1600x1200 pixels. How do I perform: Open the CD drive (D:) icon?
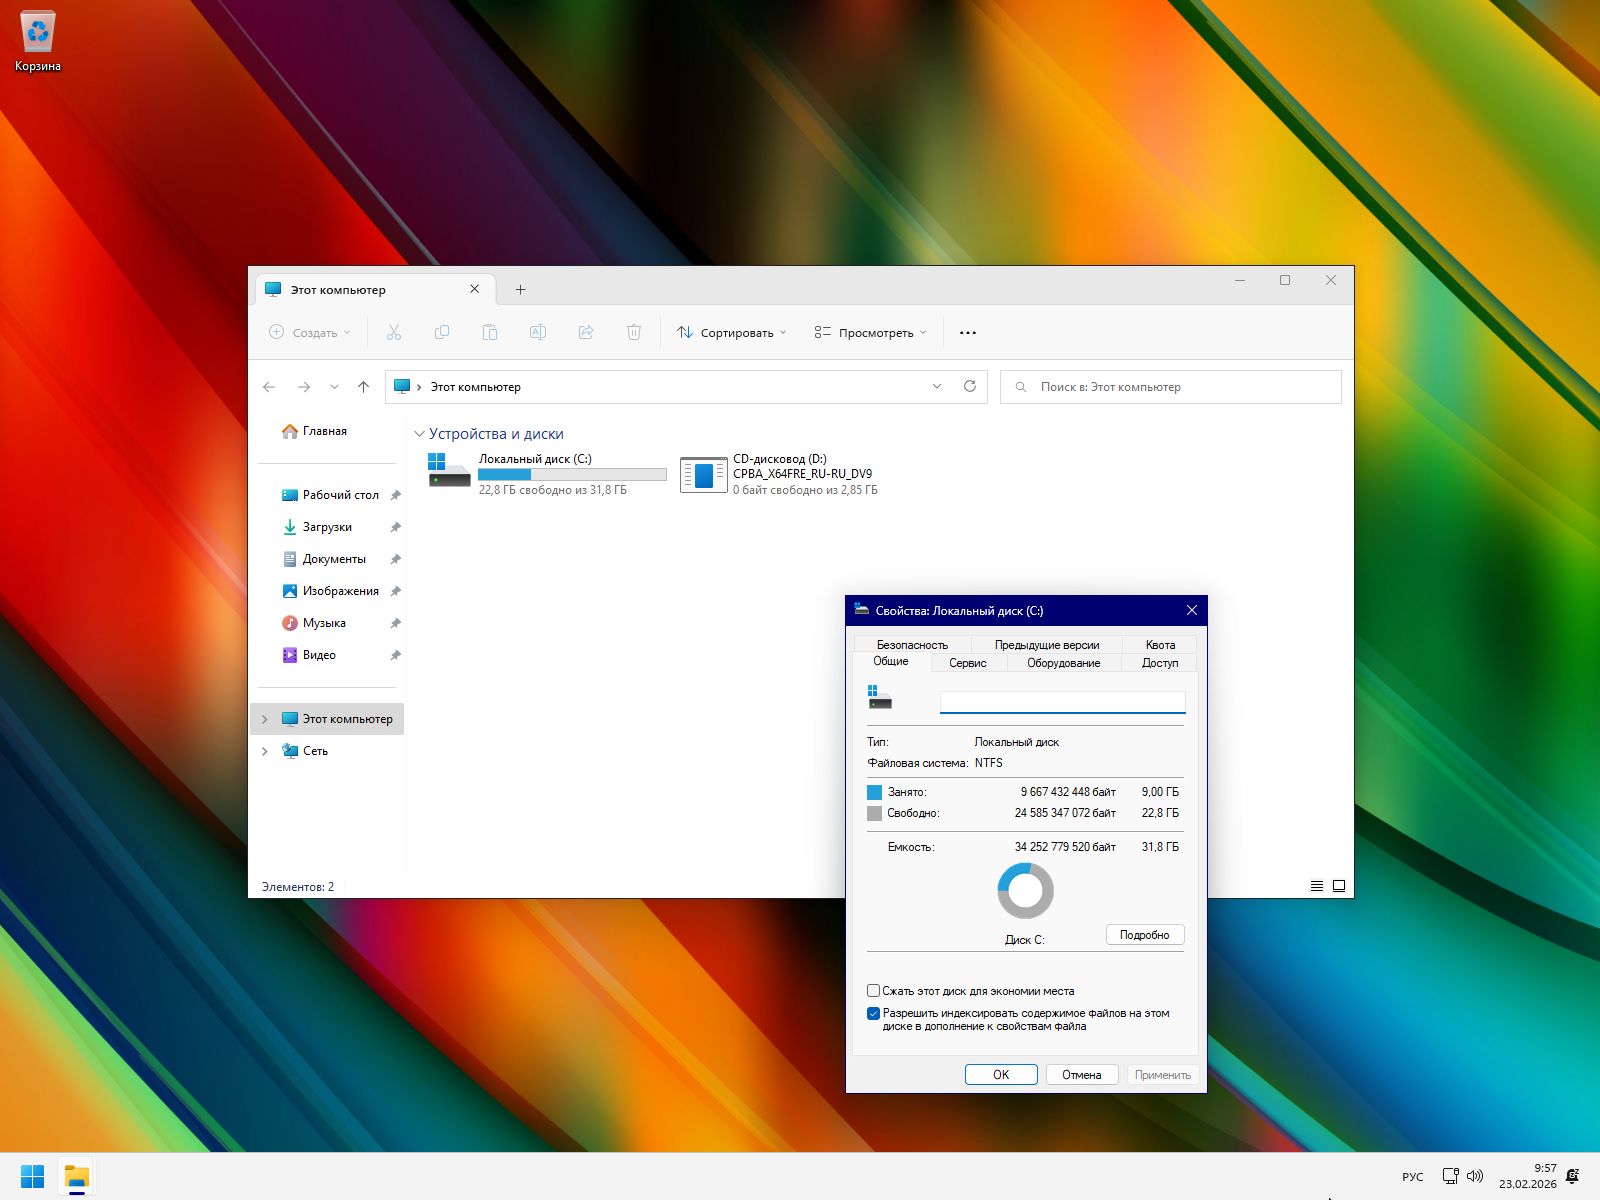point(703,474)
